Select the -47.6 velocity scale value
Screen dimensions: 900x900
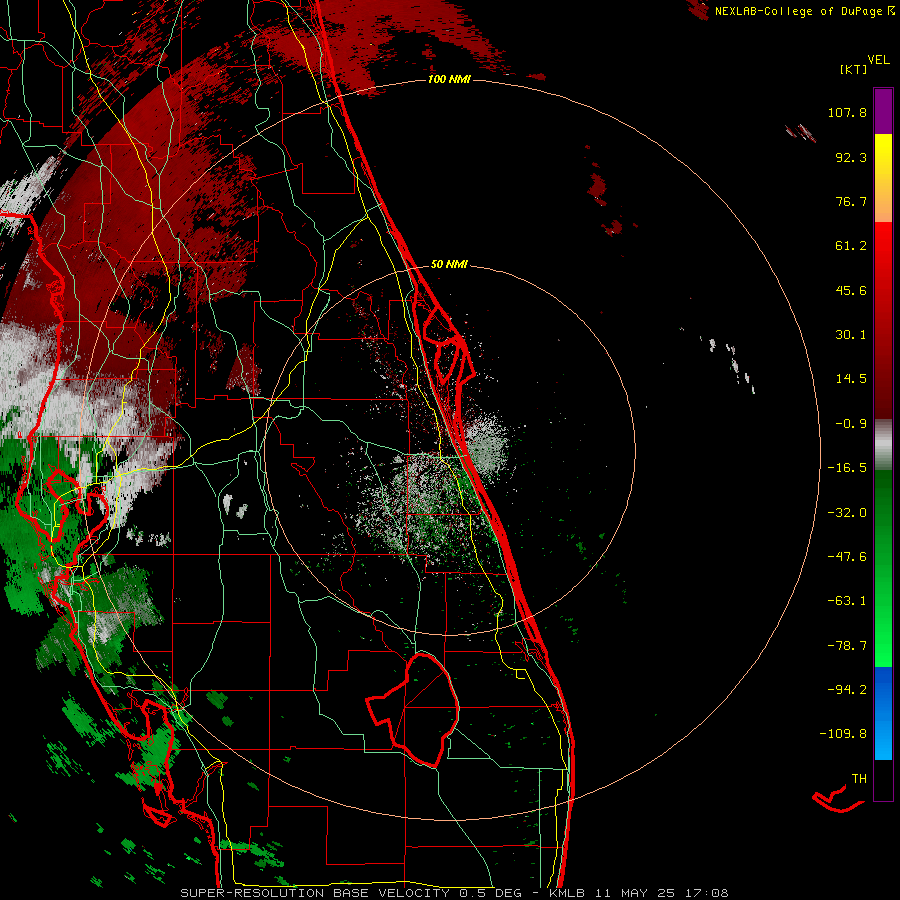[847, 557]
